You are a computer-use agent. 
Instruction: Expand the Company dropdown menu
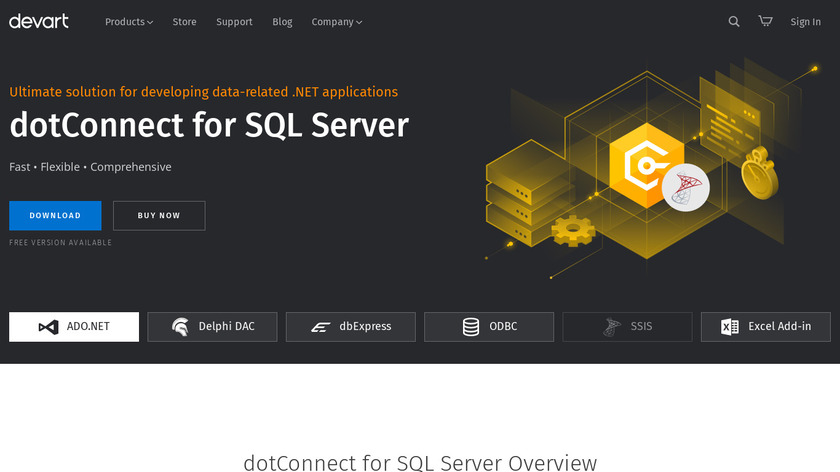coord(336,22)
